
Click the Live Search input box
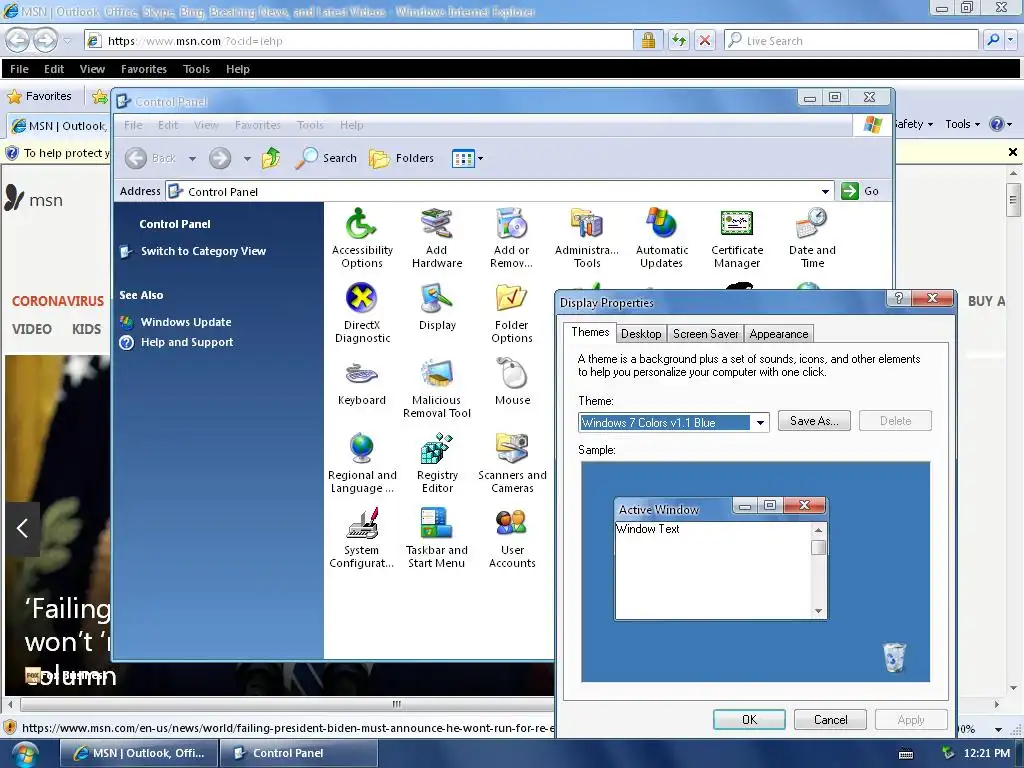pyautogui.click(x=851, y=40)
